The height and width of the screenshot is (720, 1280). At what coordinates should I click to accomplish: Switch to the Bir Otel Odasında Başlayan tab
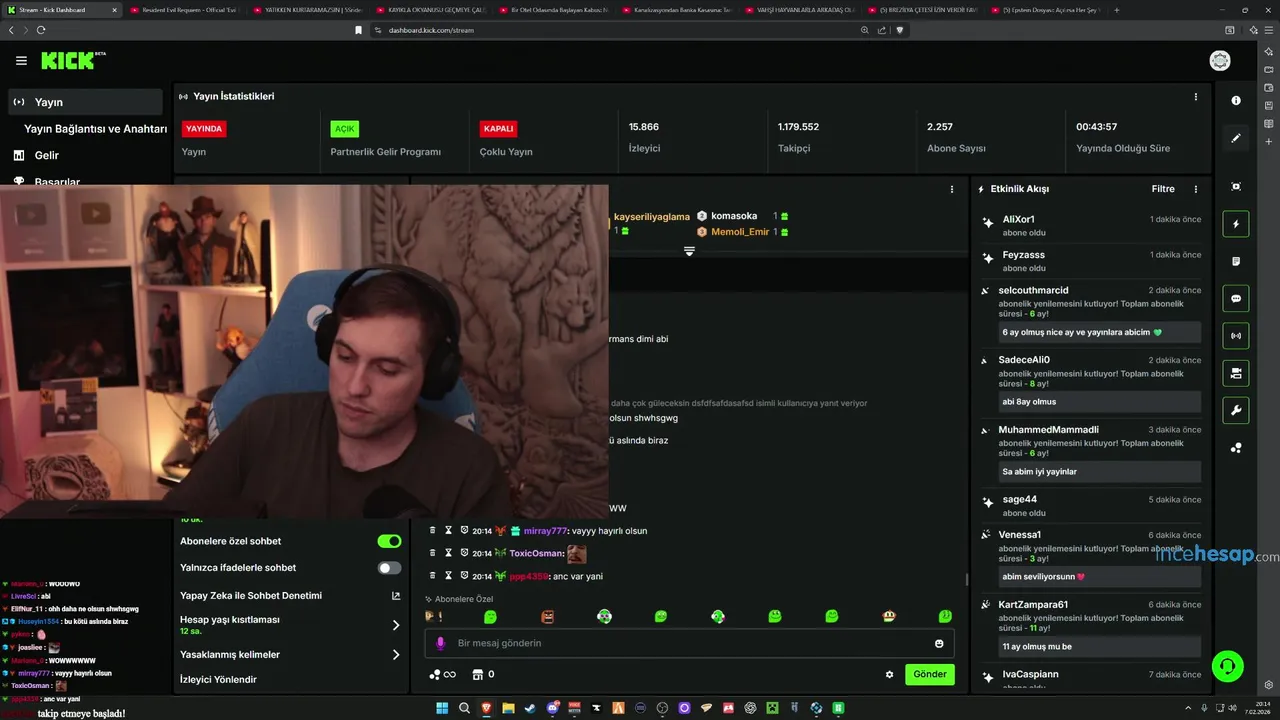pos(557,10)
